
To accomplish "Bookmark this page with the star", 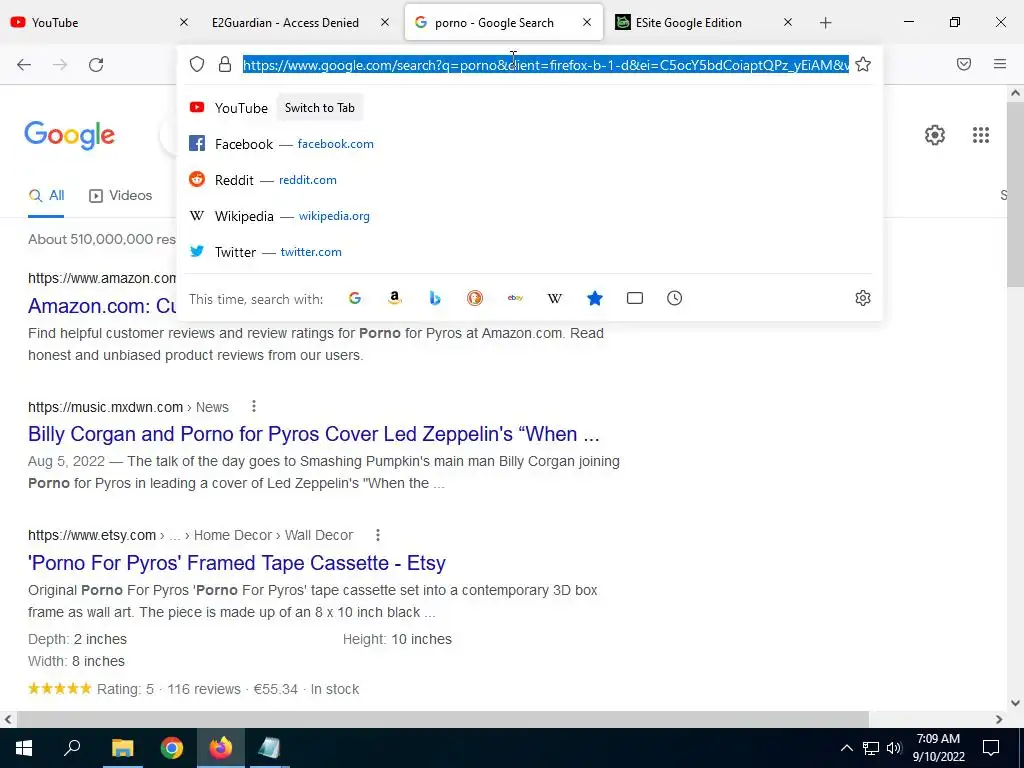I will pyautogui.click(x=863, y=64).
